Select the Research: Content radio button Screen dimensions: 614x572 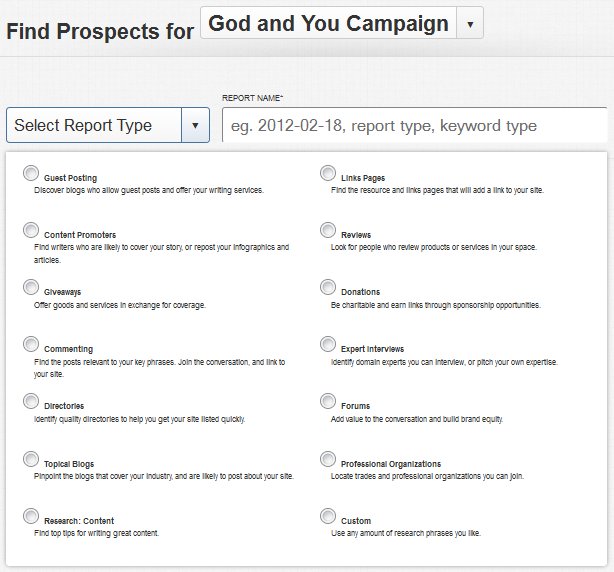pyautogui.click(x=31, y=516)
